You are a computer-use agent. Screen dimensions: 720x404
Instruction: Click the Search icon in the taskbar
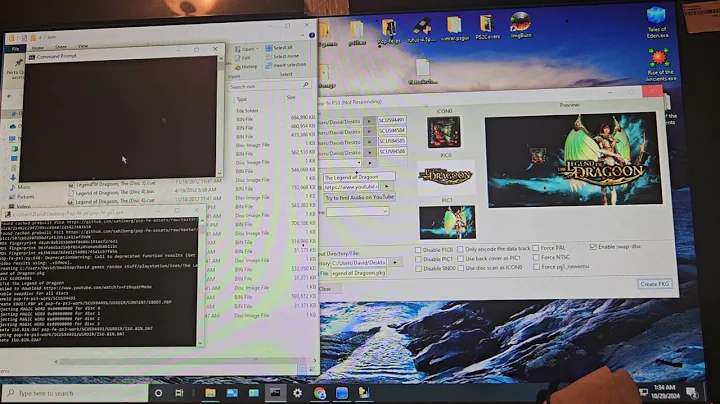11,393
